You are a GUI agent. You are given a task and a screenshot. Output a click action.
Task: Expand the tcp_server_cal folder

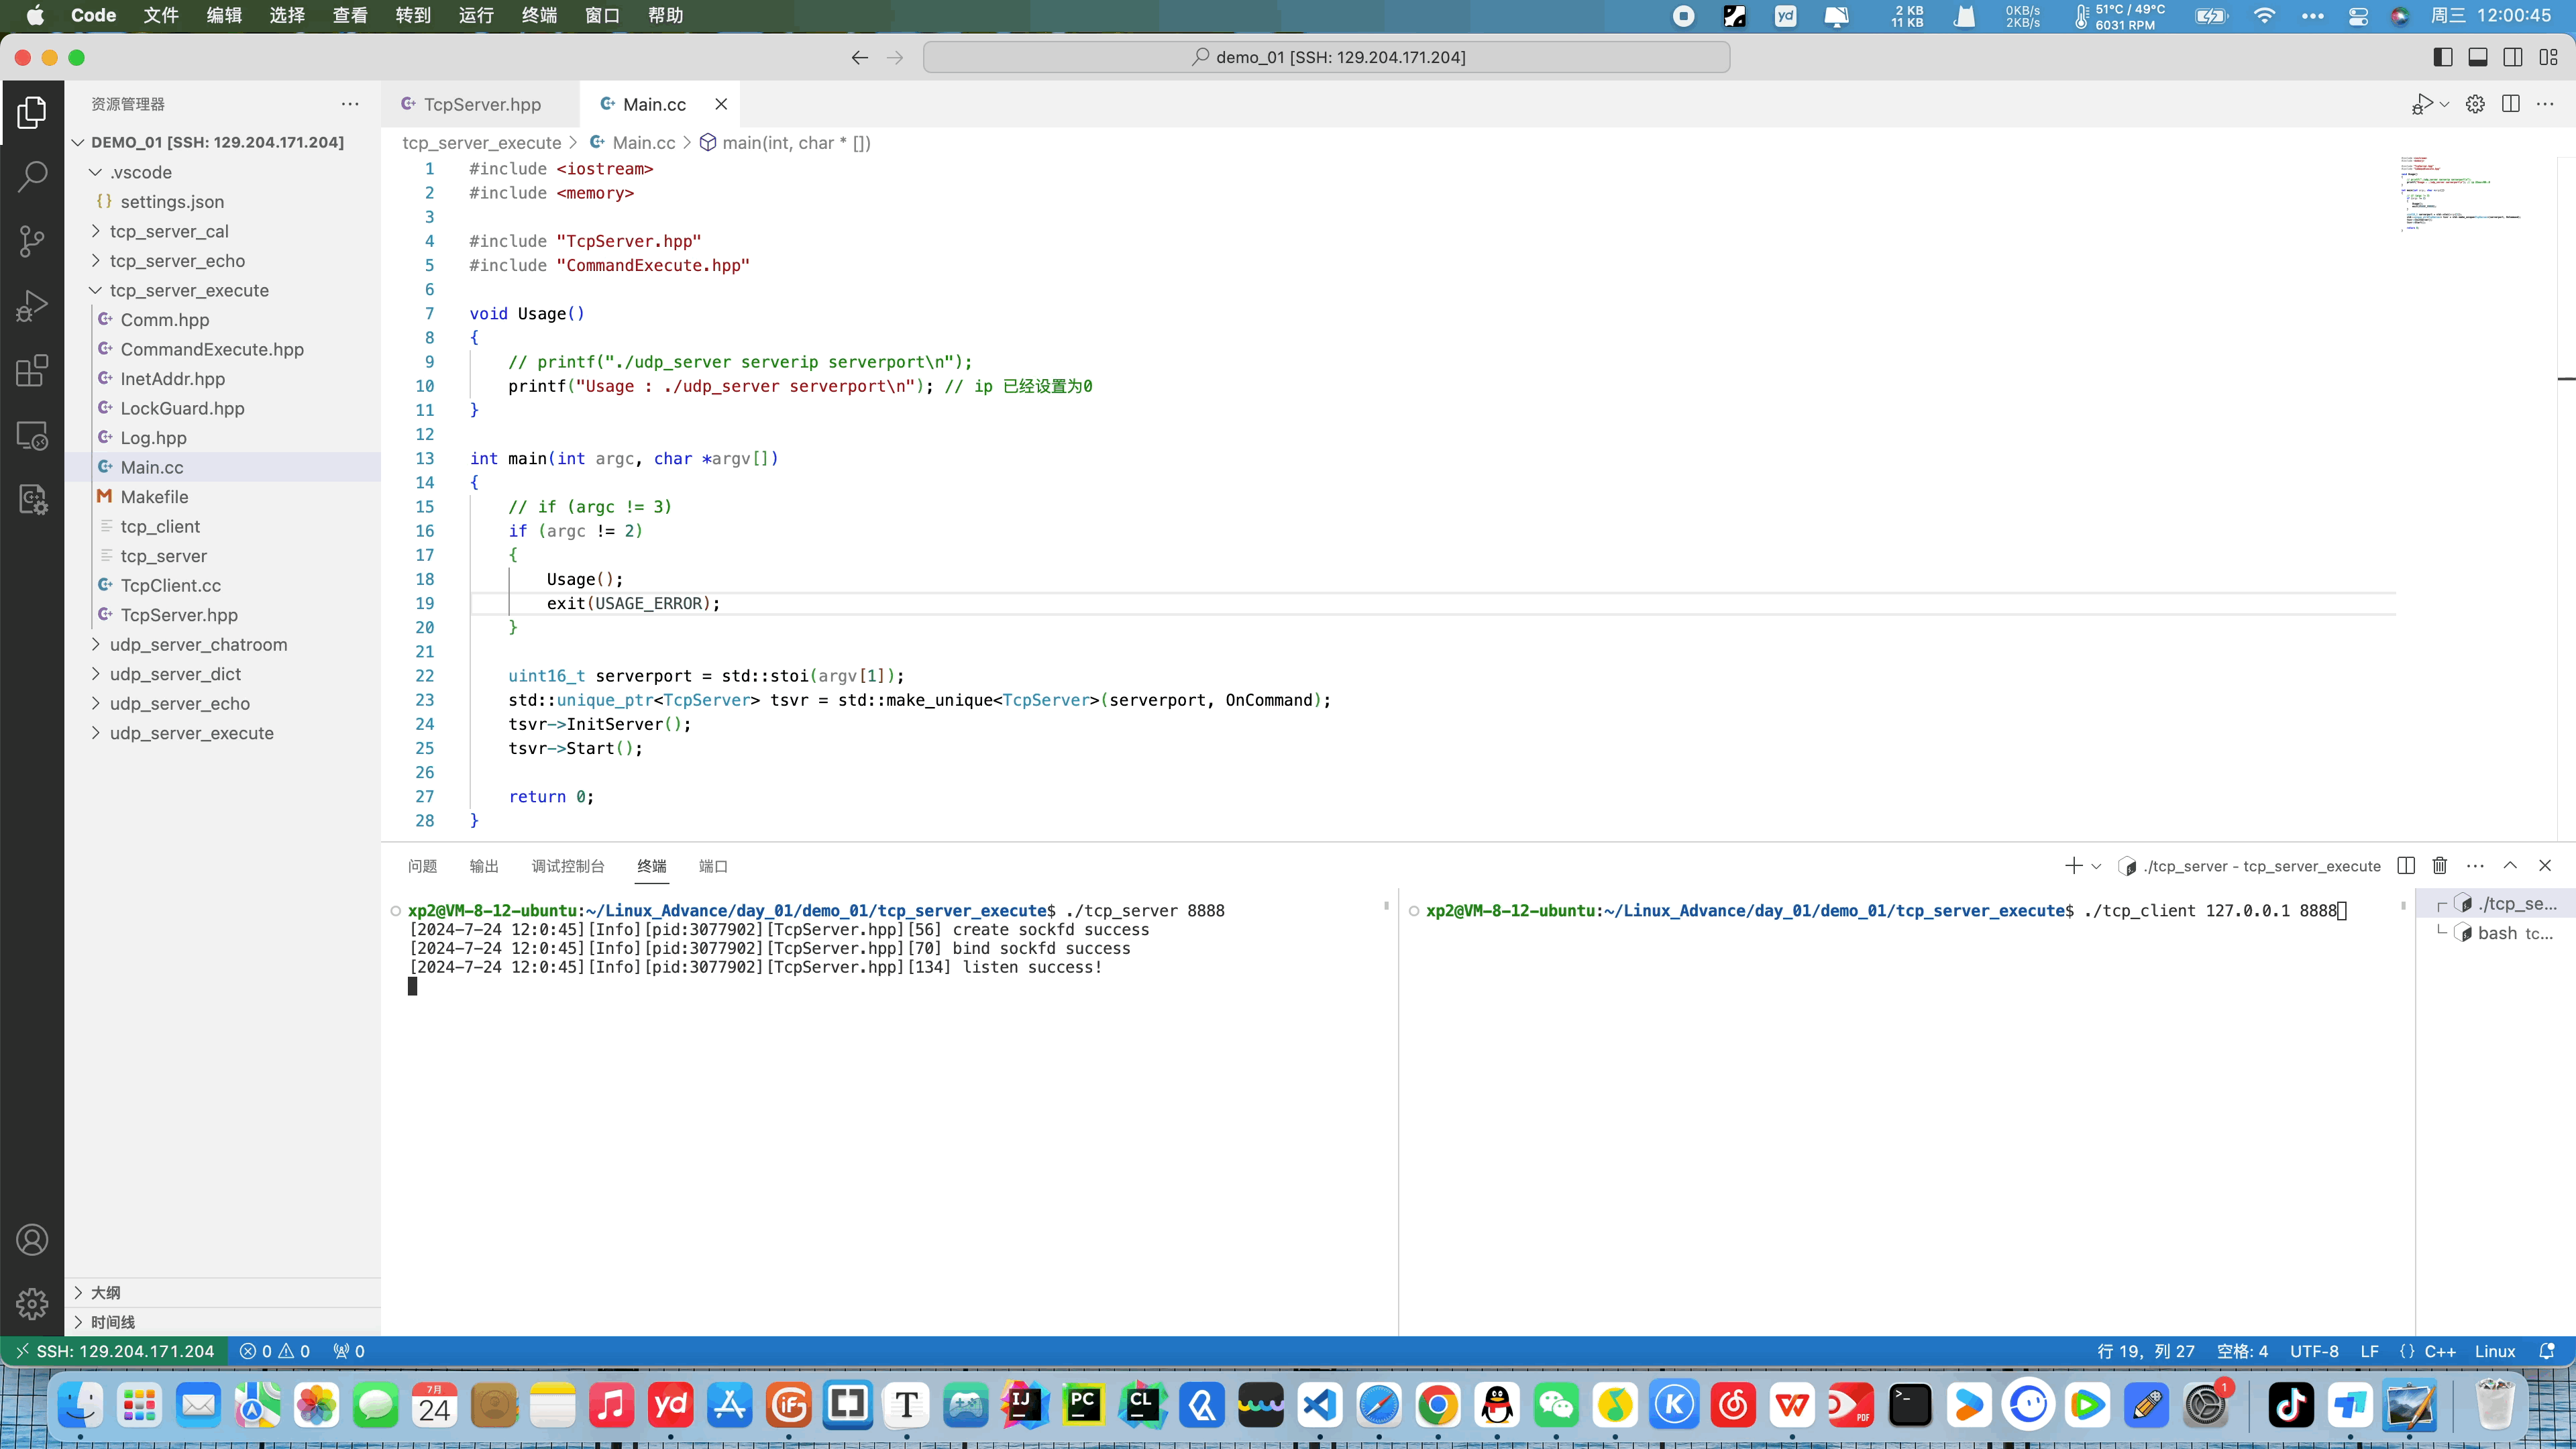(169, 231)
